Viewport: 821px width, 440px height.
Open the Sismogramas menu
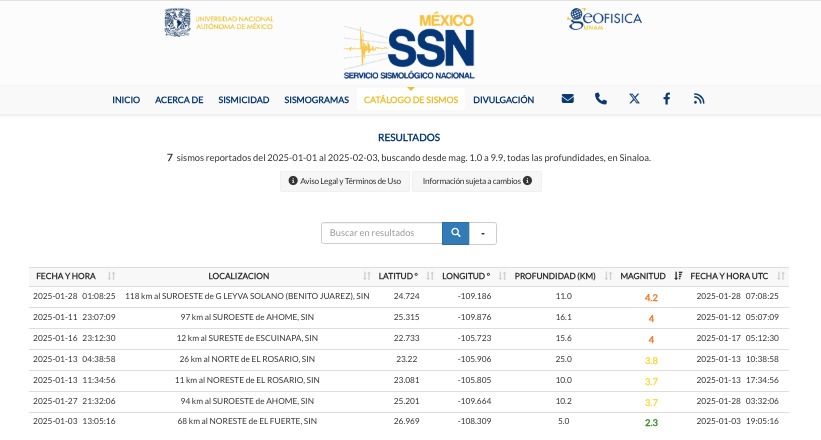coord(316,100)
